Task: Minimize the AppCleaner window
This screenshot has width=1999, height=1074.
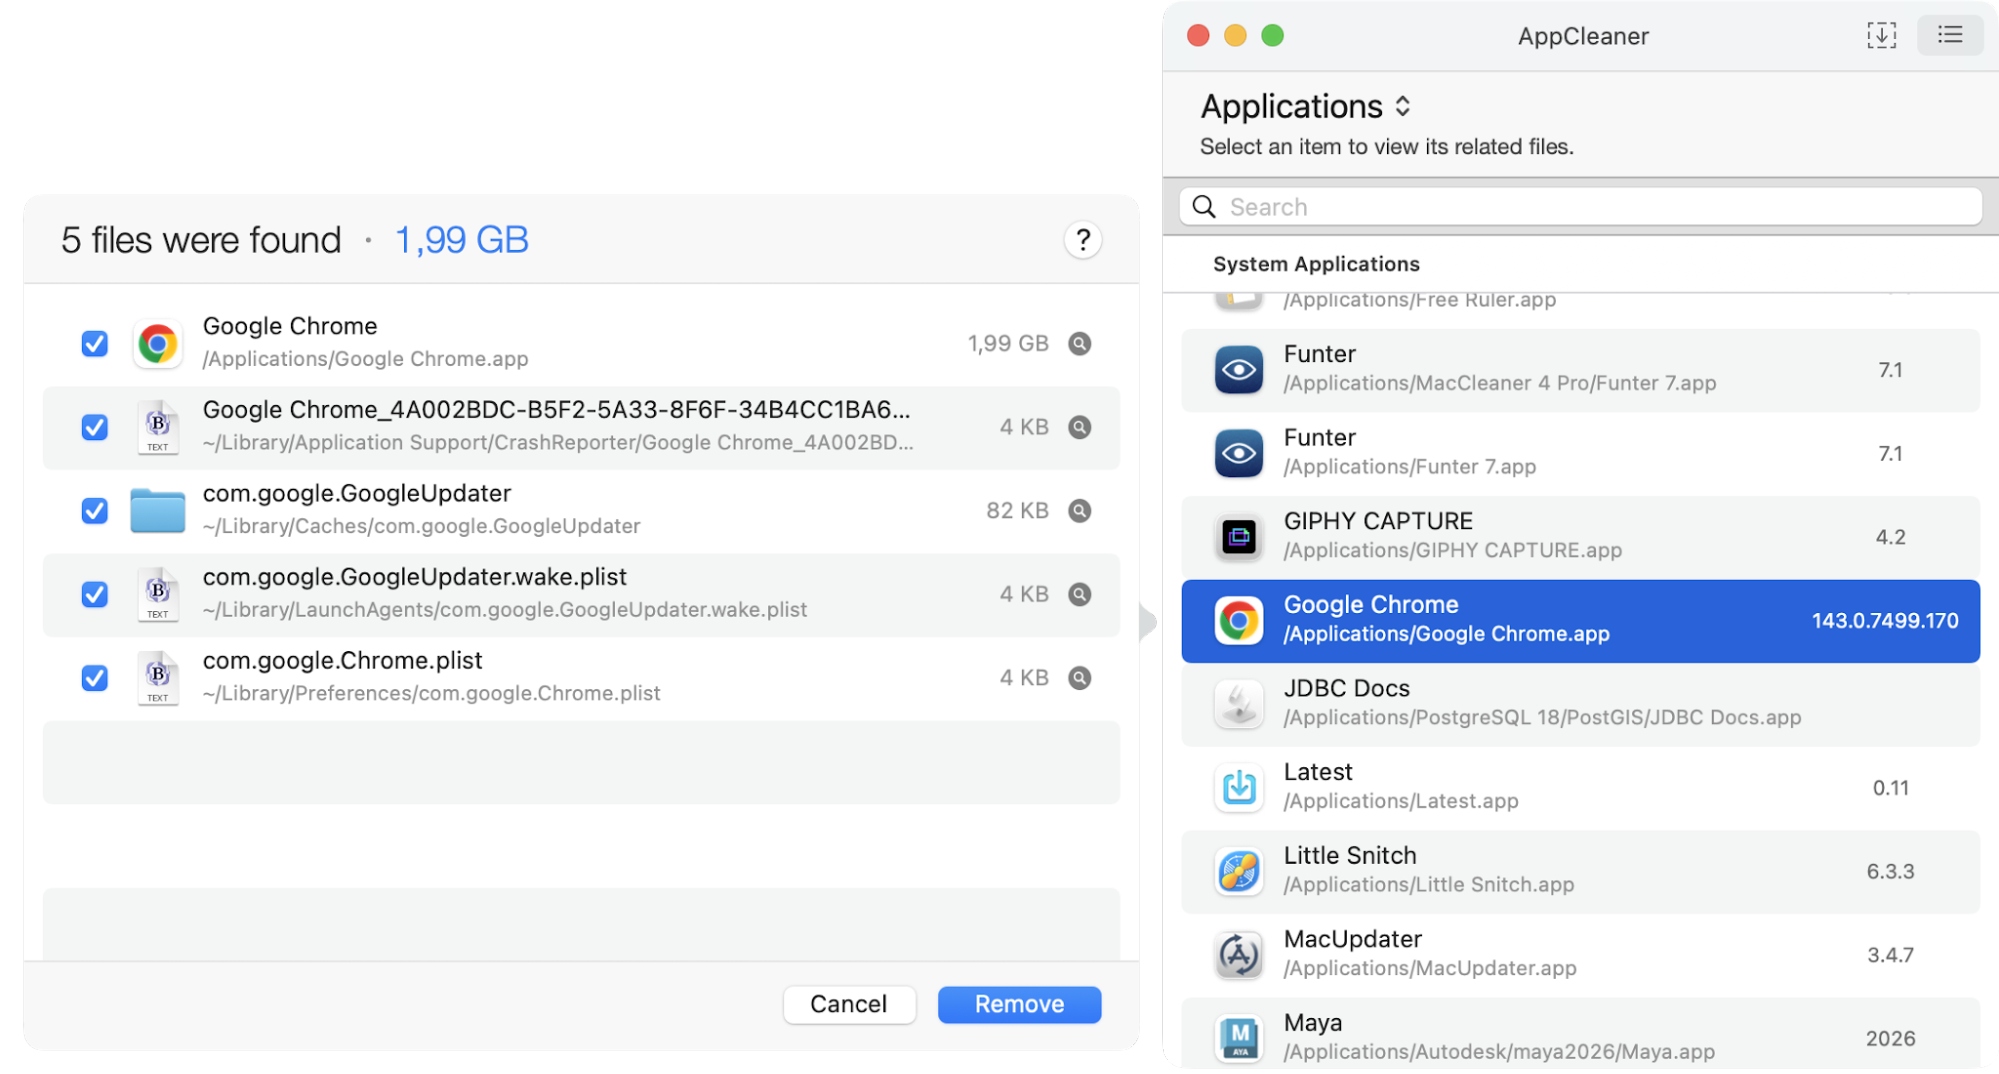Action: click(x=1235, y=36)
